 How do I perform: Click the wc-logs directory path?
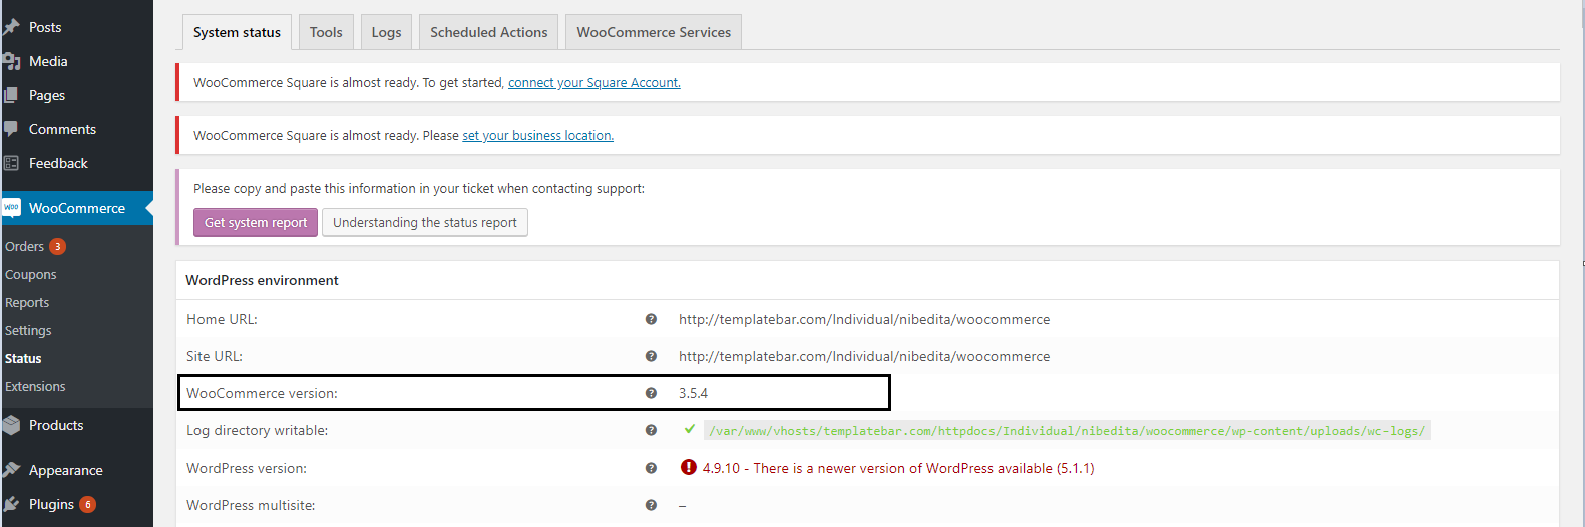click(1067, 430)
